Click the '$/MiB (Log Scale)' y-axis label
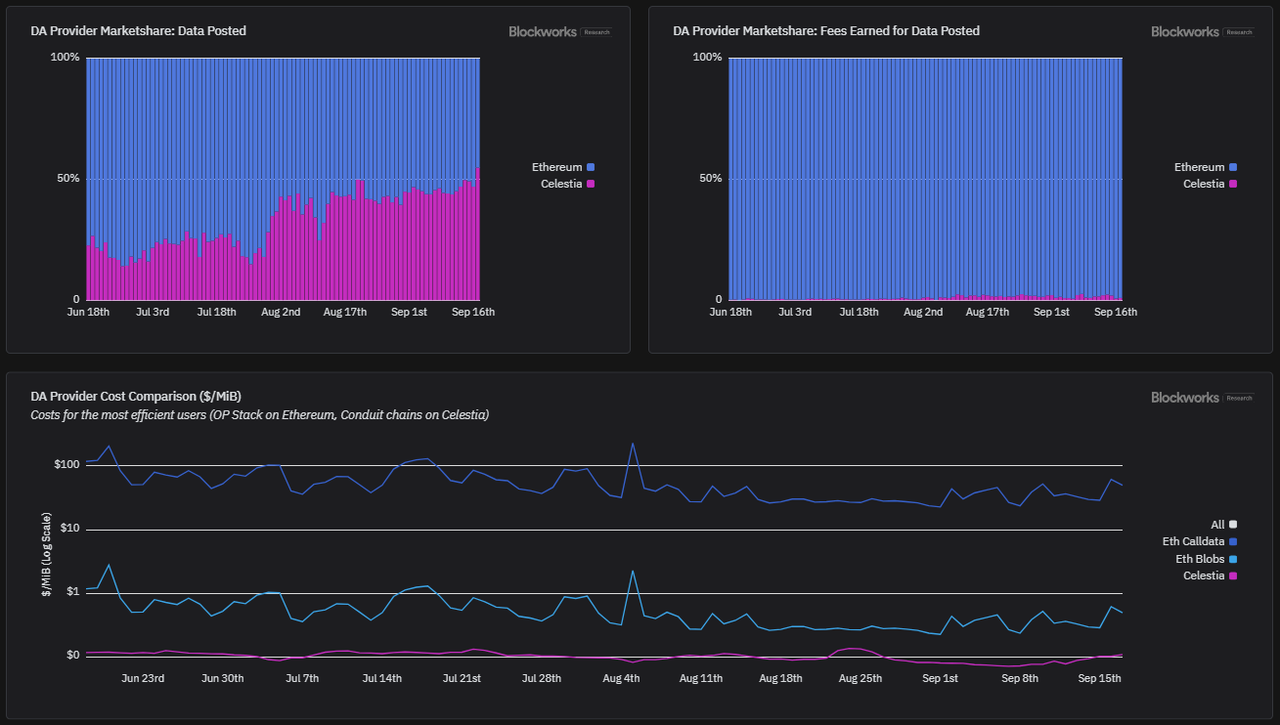 click(x=46, y=554)
